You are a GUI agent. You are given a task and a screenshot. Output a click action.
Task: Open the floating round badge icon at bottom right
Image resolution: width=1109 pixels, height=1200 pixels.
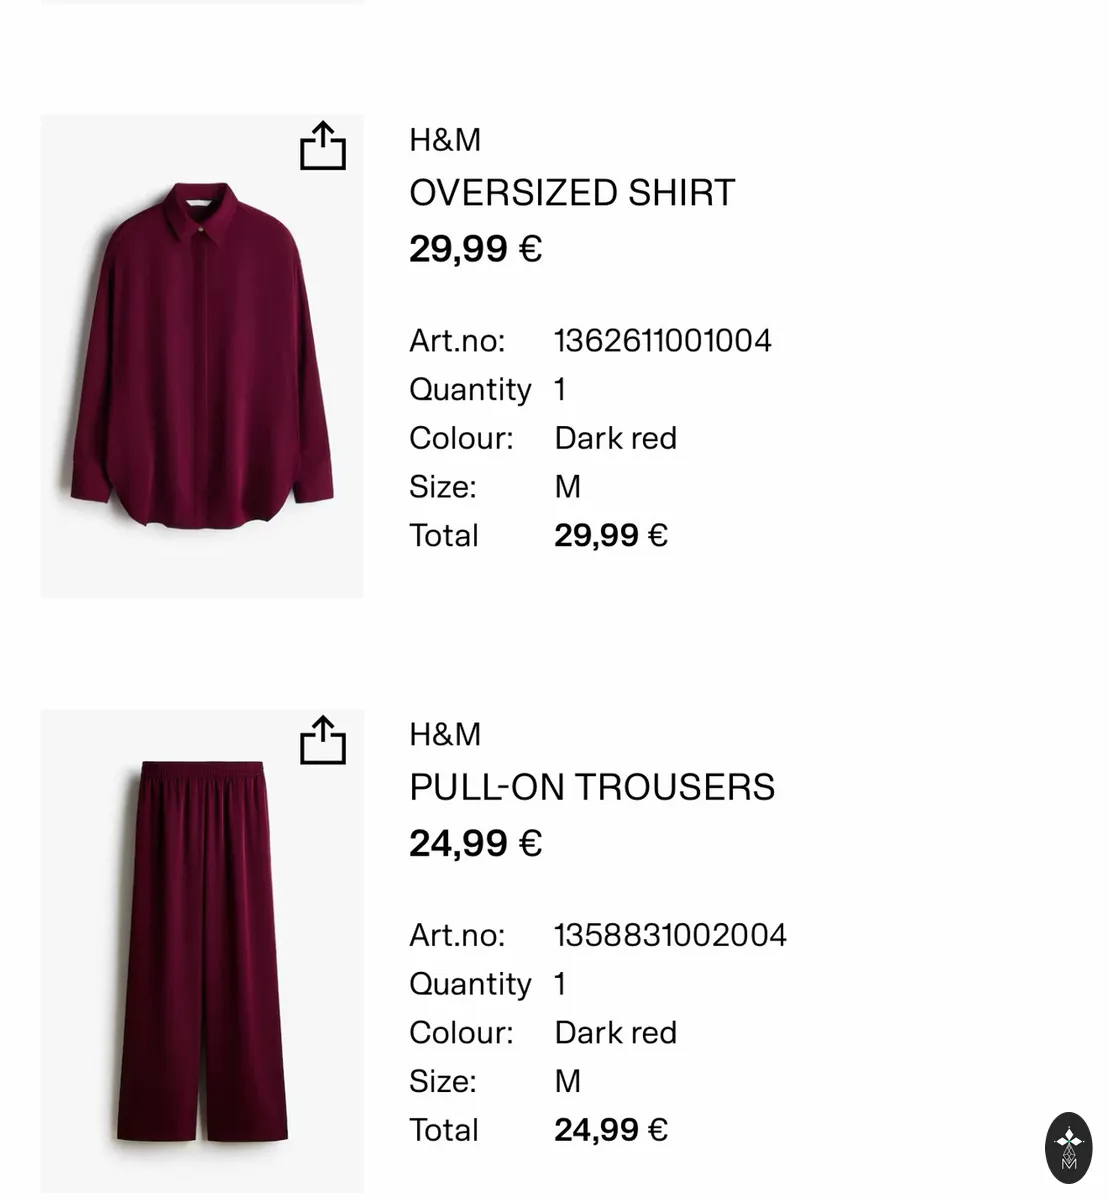[x=1068, y=1148]
